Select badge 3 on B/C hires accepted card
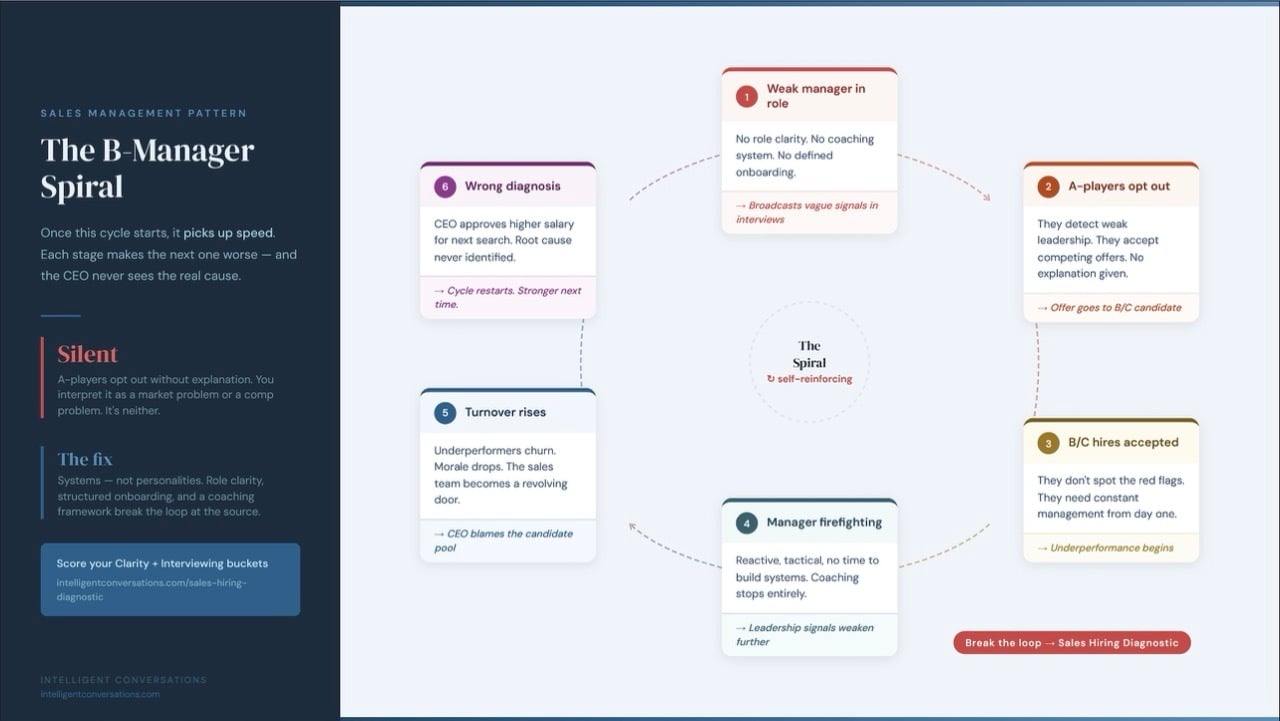1280x721 pixels. point(1048,442)
